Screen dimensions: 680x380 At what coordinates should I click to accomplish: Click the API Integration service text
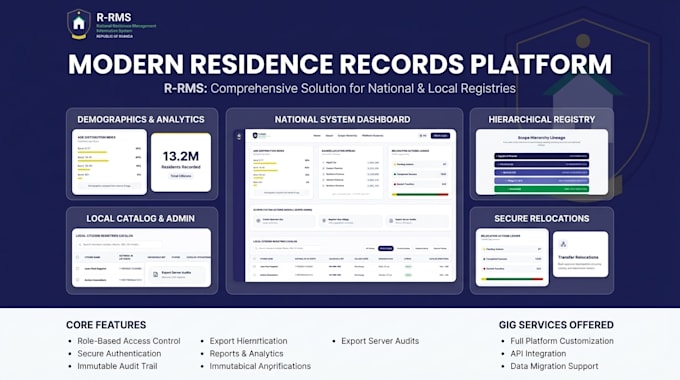[x=538, y=354]
